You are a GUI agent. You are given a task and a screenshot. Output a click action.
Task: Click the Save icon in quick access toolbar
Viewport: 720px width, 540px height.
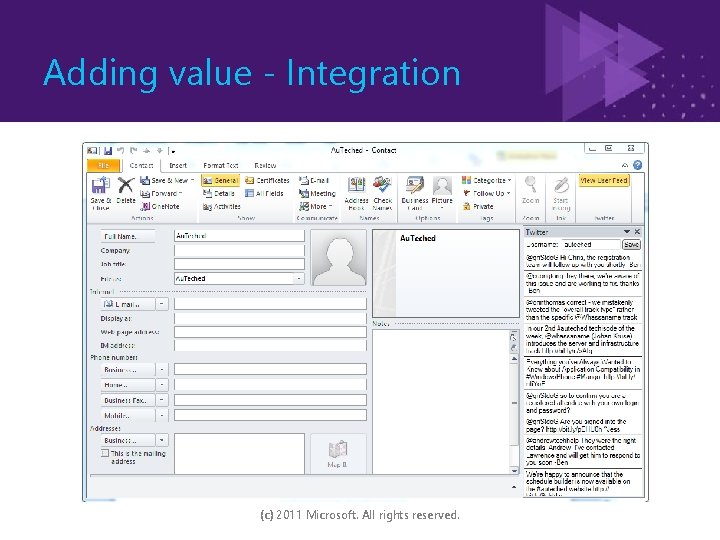(x=108, y=151)
